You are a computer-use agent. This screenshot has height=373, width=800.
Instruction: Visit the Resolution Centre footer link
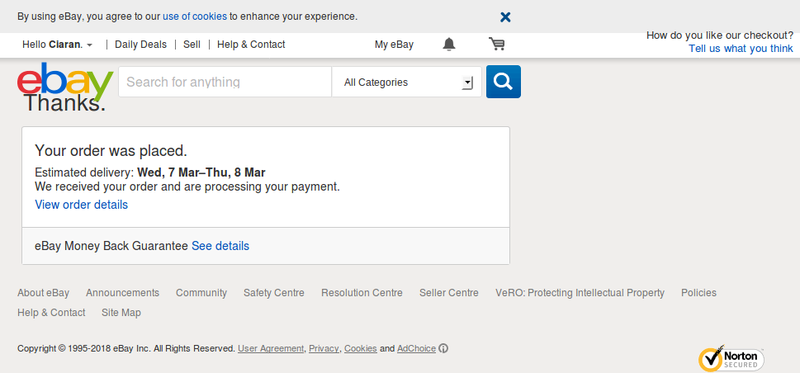pos(362,293)
